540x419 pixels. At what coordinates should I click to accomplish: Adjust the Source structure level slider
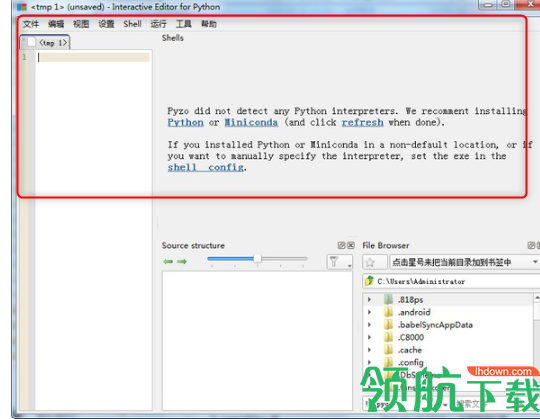(x=257, y=259)
